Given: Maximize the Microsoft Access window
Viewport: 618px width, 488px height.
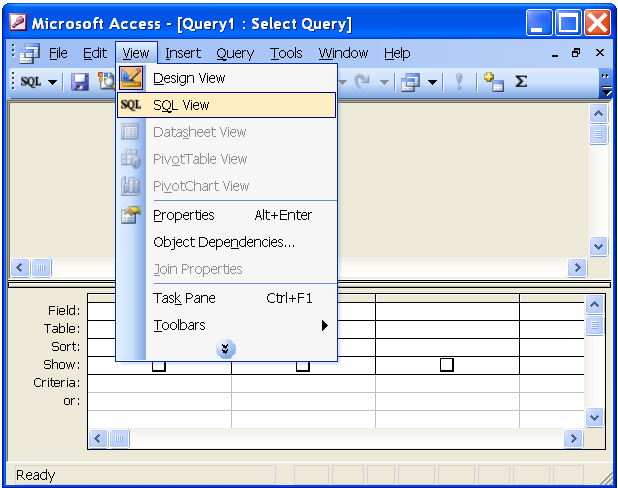Looking at the screenshot, I should pos(568,22).
